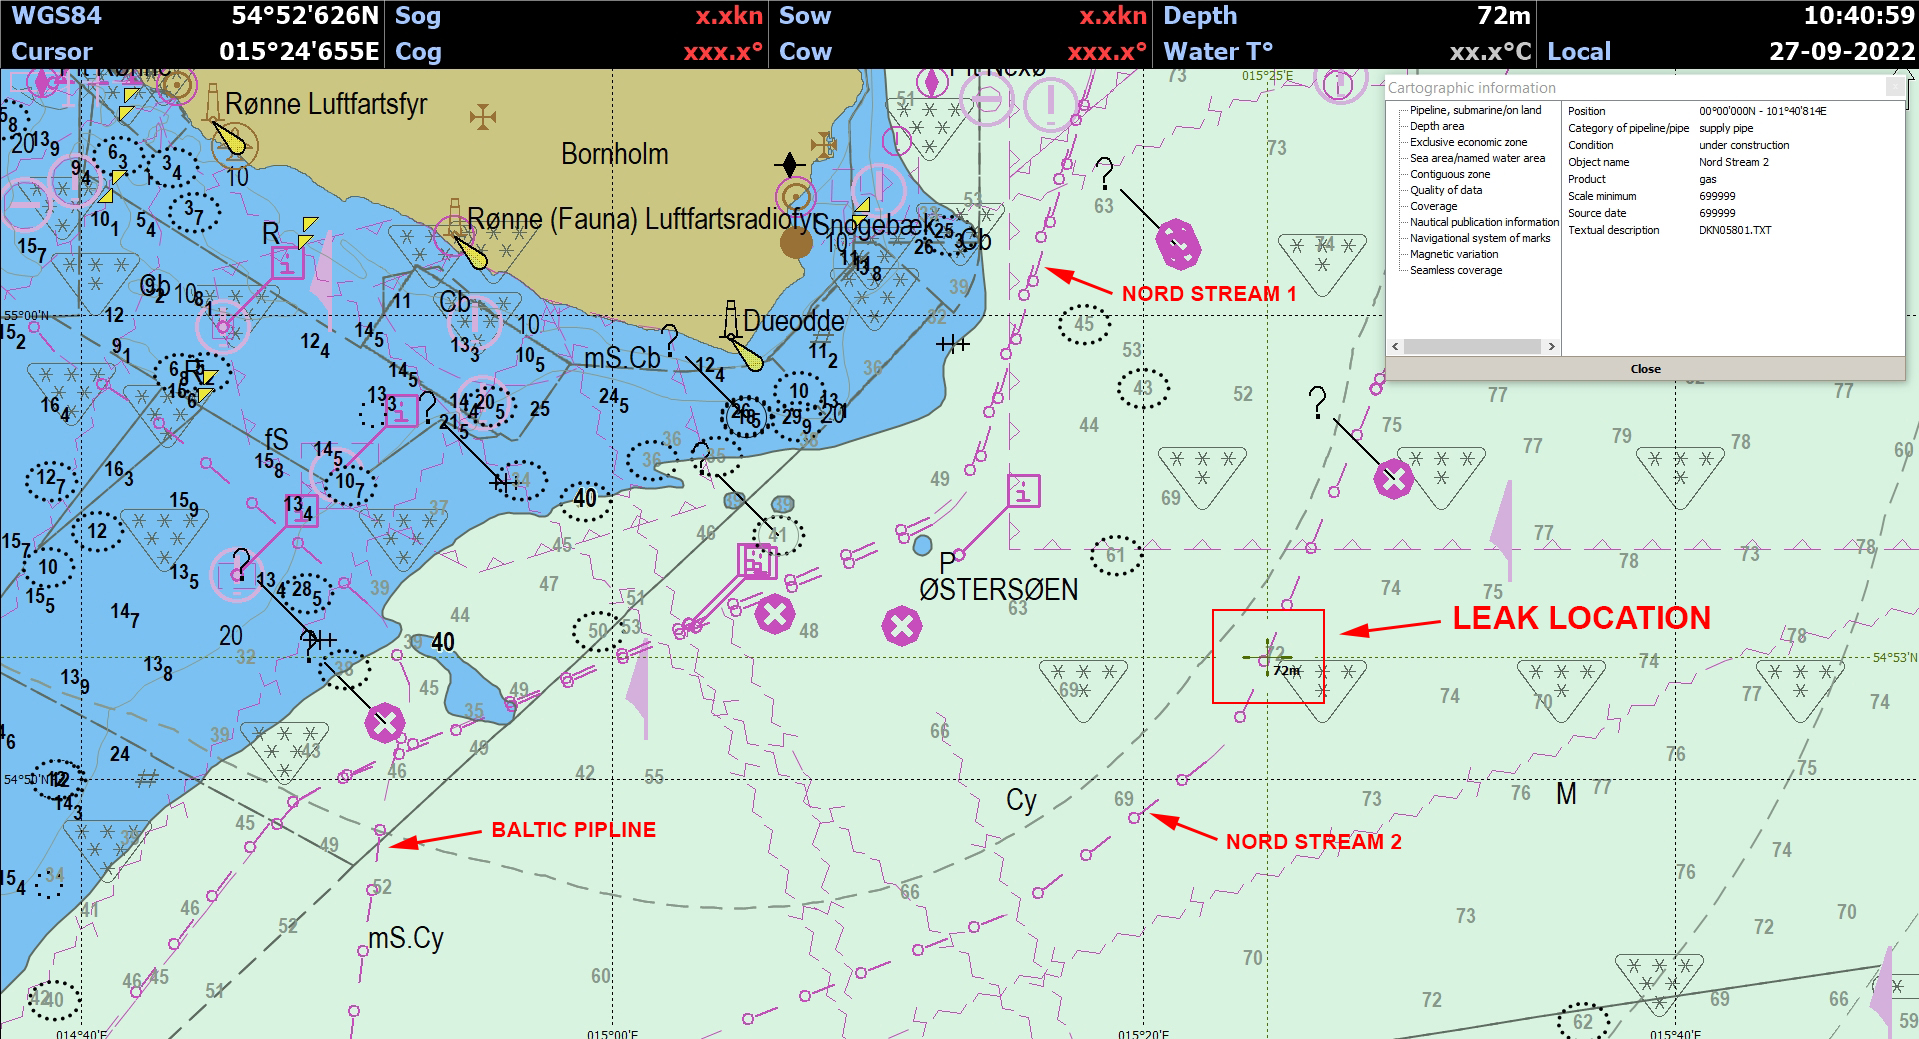
Task: Click the magenta info box northeast of ØSTERSØEN
Action: pos(1023,490)
